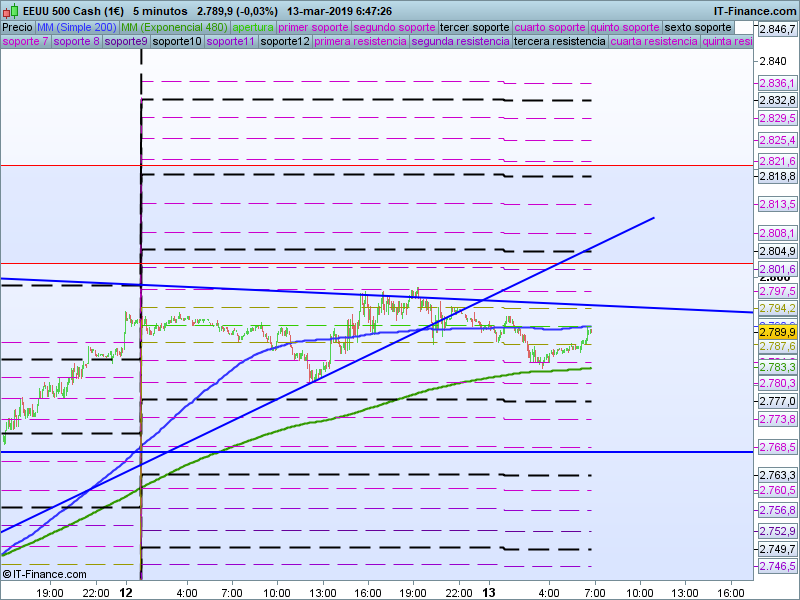Click the 2.752,9 price label

[777, 531]
